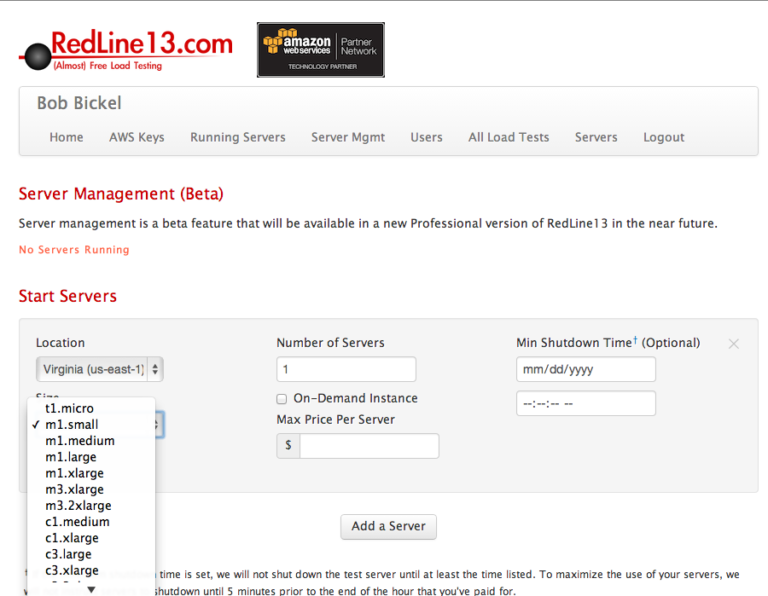Pick m3.2xlarge from the size options
Image resolution: width=768 pixels, height=596 pixels.
tap(91, 505)
